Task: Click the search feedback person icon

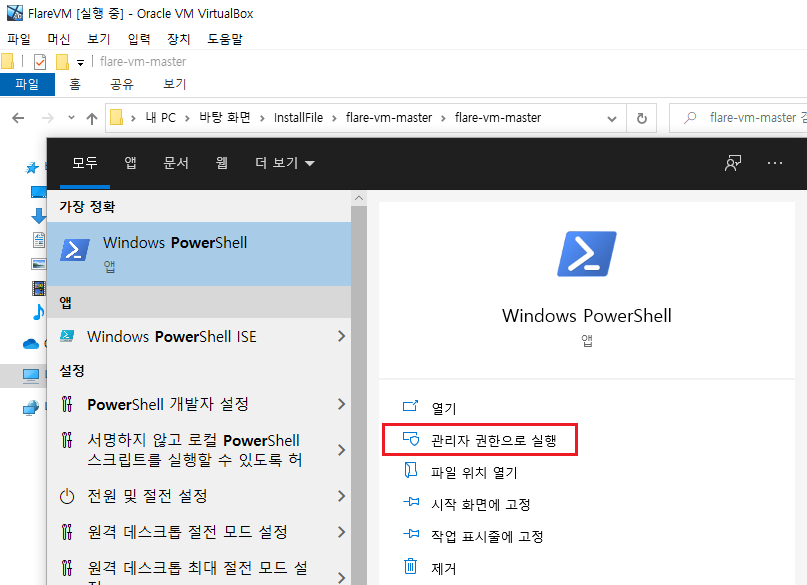Action: pyautogui.click(x=733, y=163)
